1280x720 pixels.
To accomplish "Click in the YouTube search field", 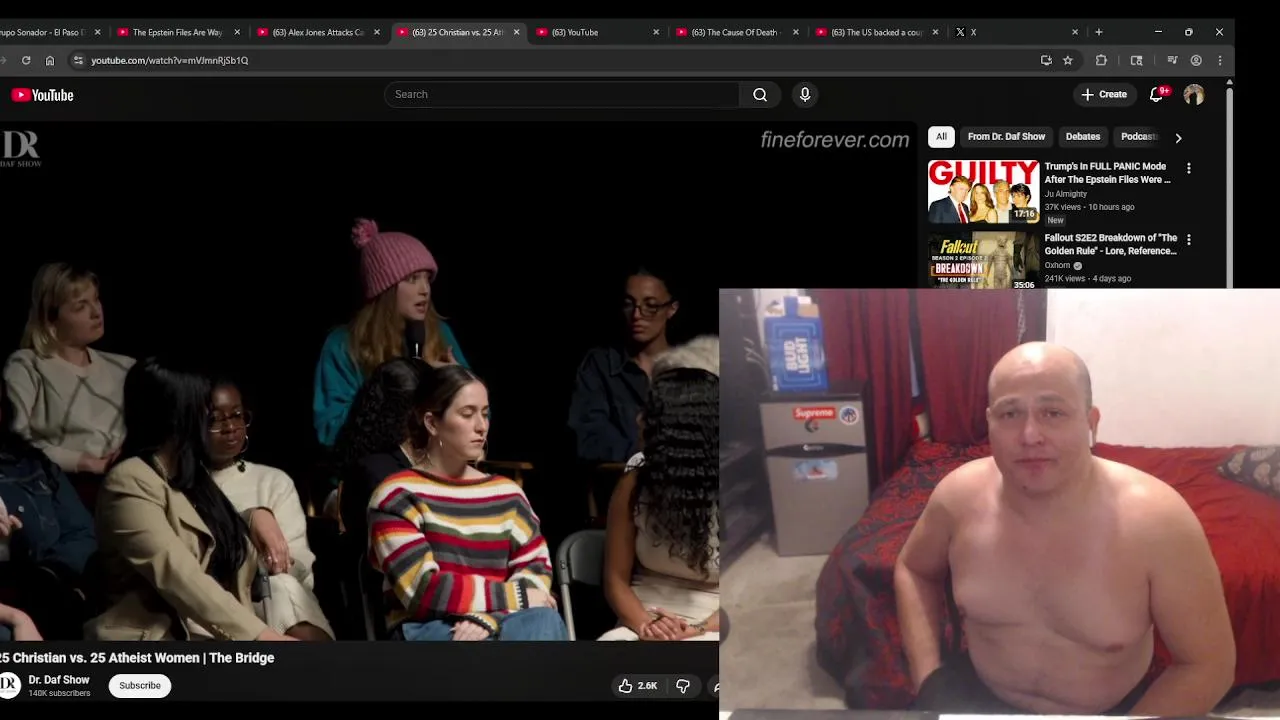I will 562,94.
